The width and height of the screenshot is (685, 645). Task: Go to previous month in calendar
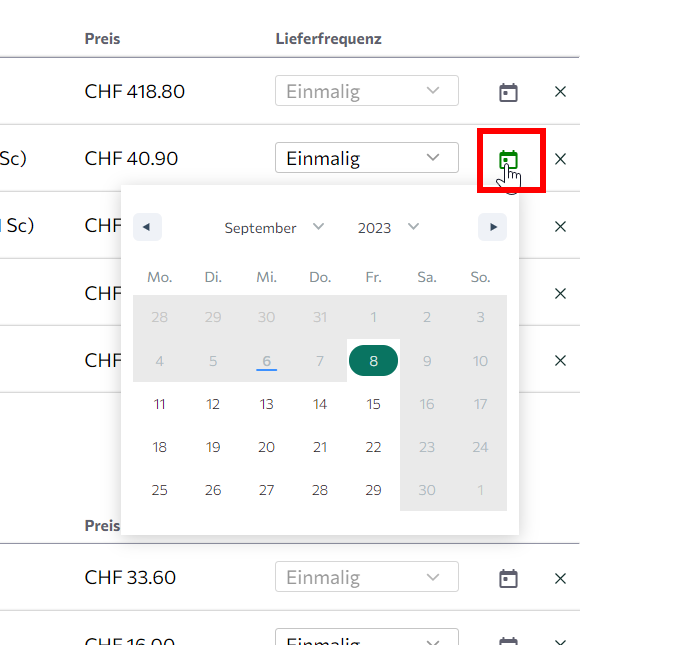(147, 227)
